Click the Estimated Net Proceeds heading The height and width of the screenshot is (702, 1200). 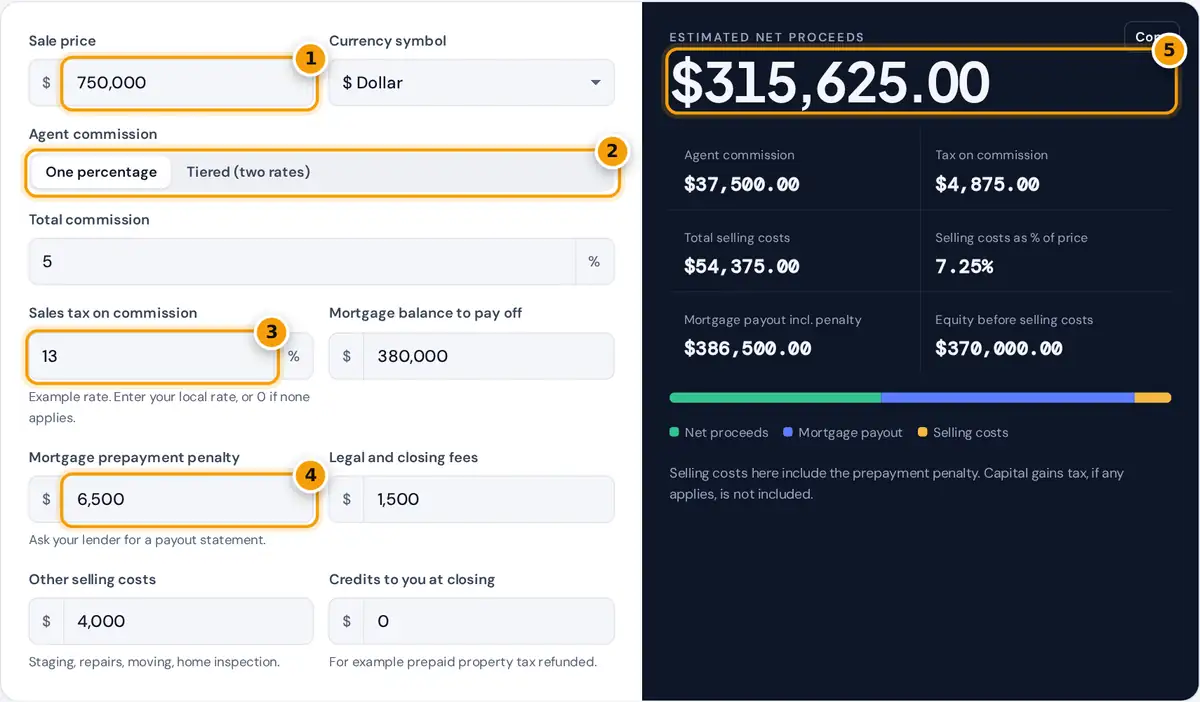point(766,37)
